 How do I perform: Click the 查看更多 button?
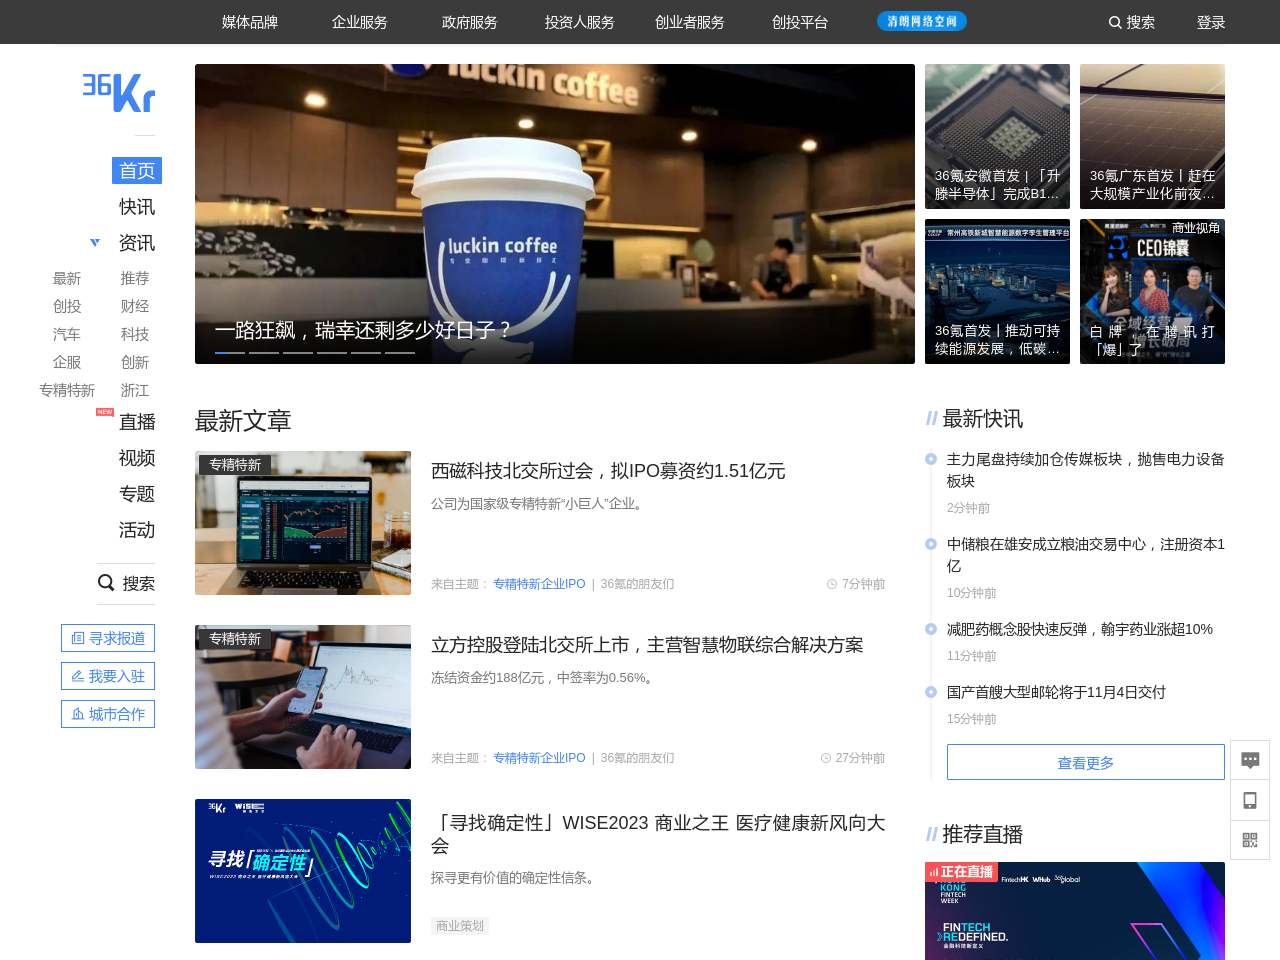coord(1086,762)
